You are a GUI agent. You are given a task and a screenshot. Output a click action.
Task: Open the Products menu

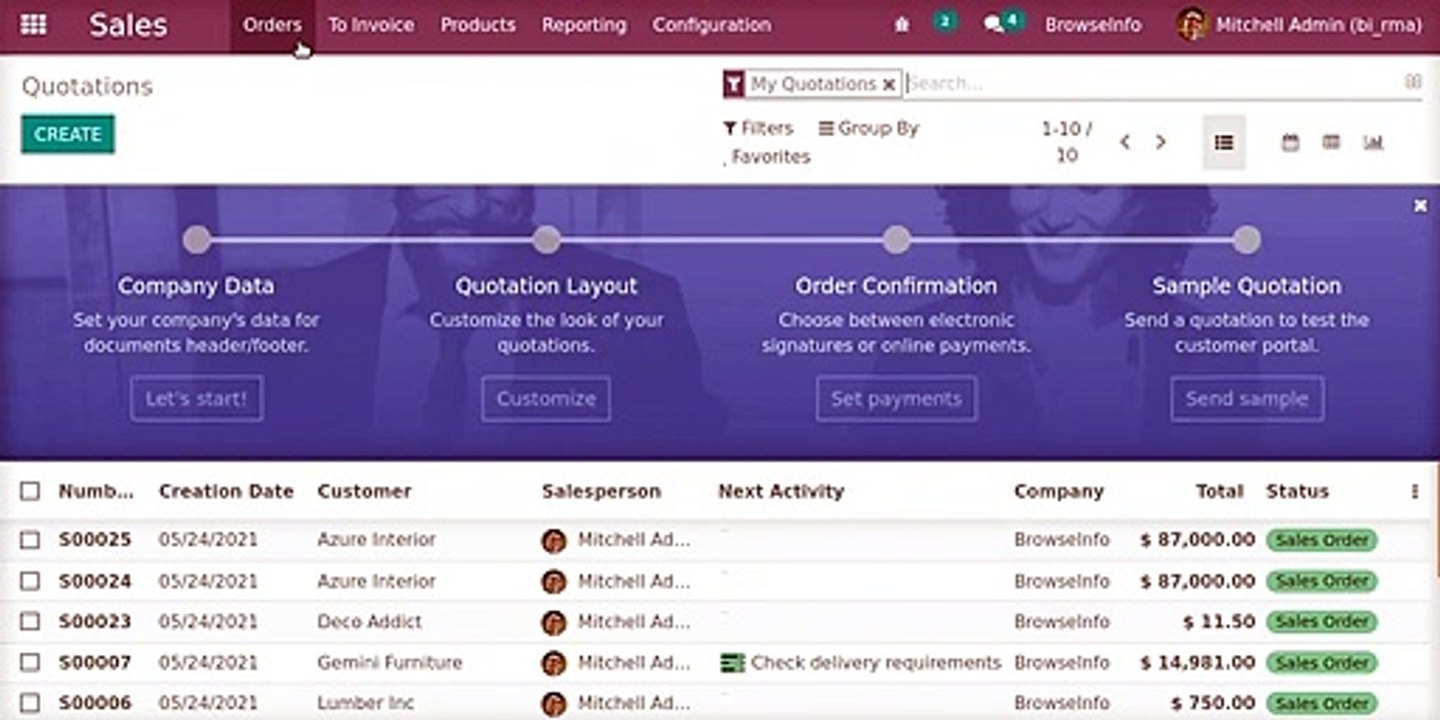tap(478, 25)
